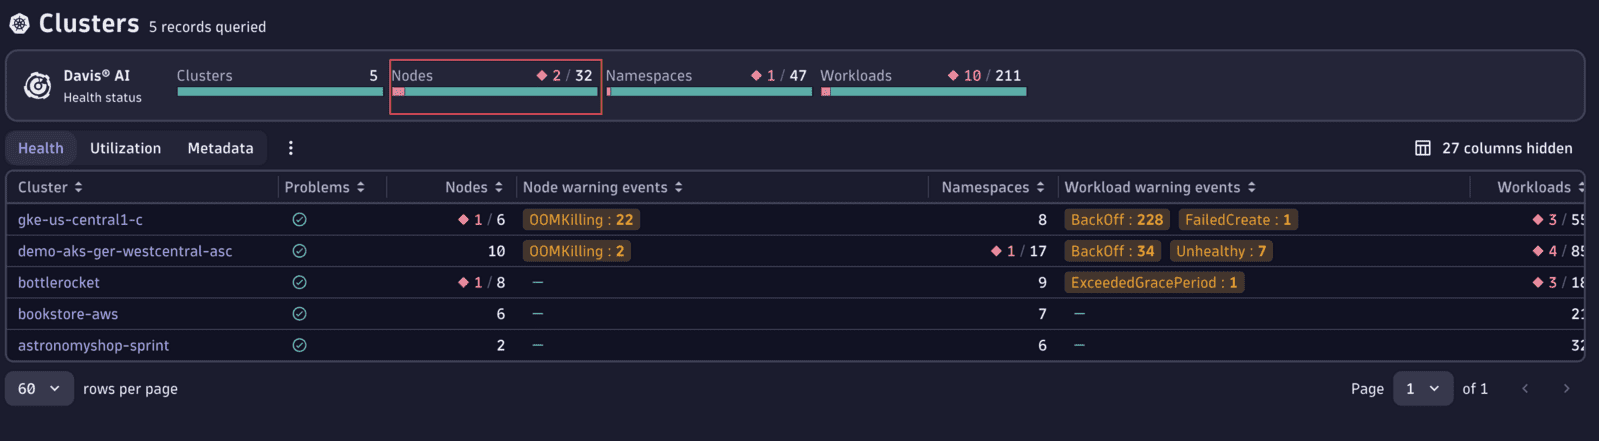Screen dimensions: 1599x441
Task: Click the Nodes 2 / 32 summary count
Action: point(564,76)
